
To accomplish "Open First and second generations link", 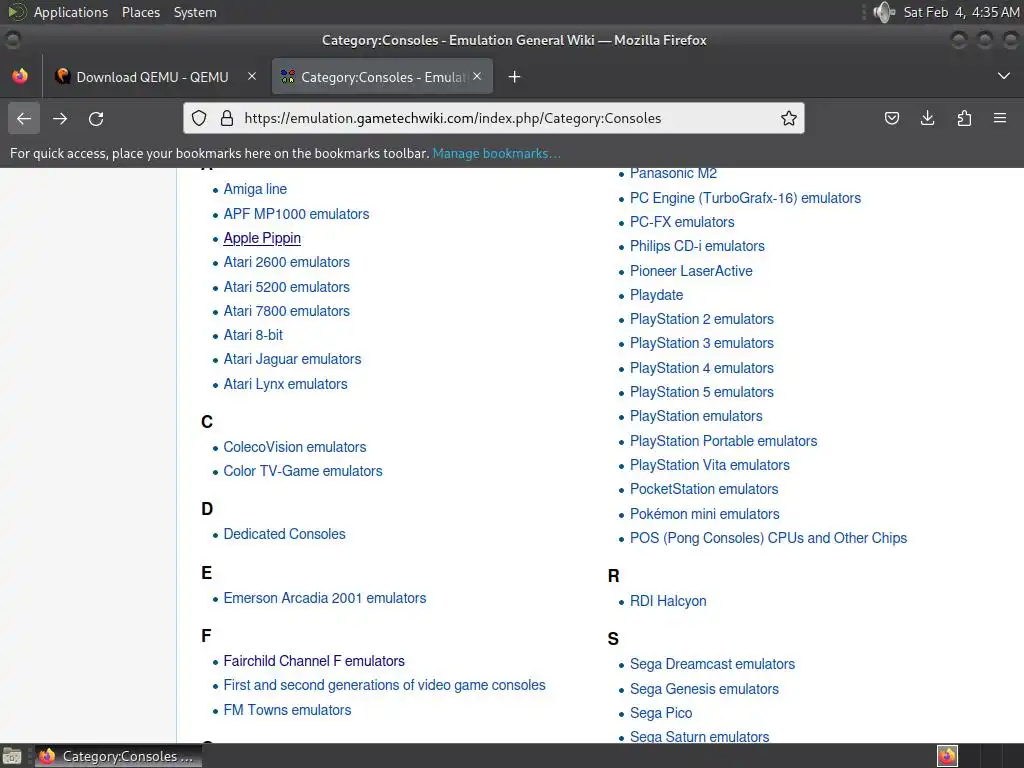I will click(x=384, y=686).
